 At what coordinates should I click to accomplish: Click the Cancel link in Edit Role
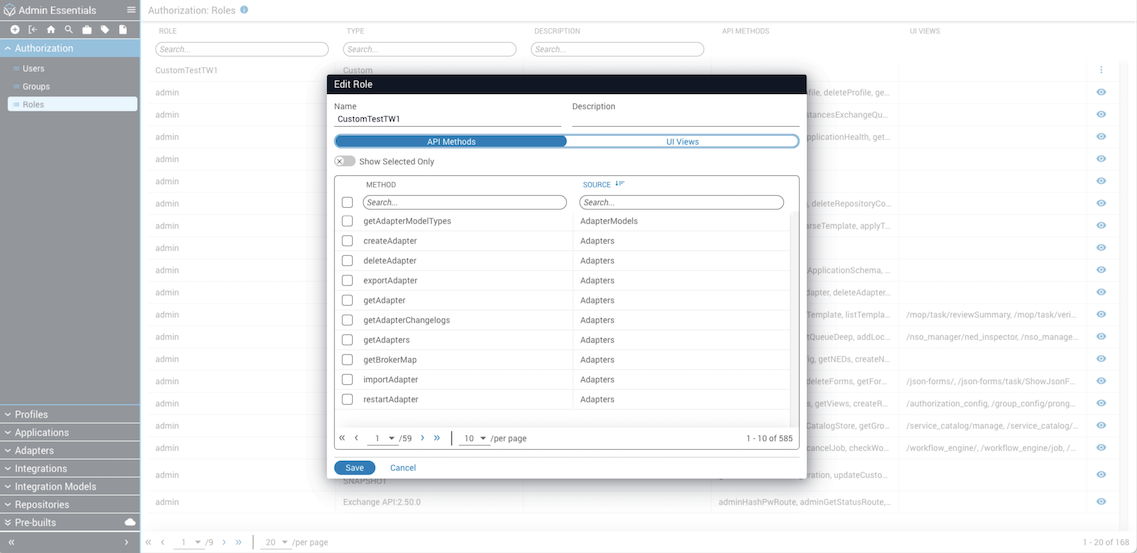pos(403,468)
